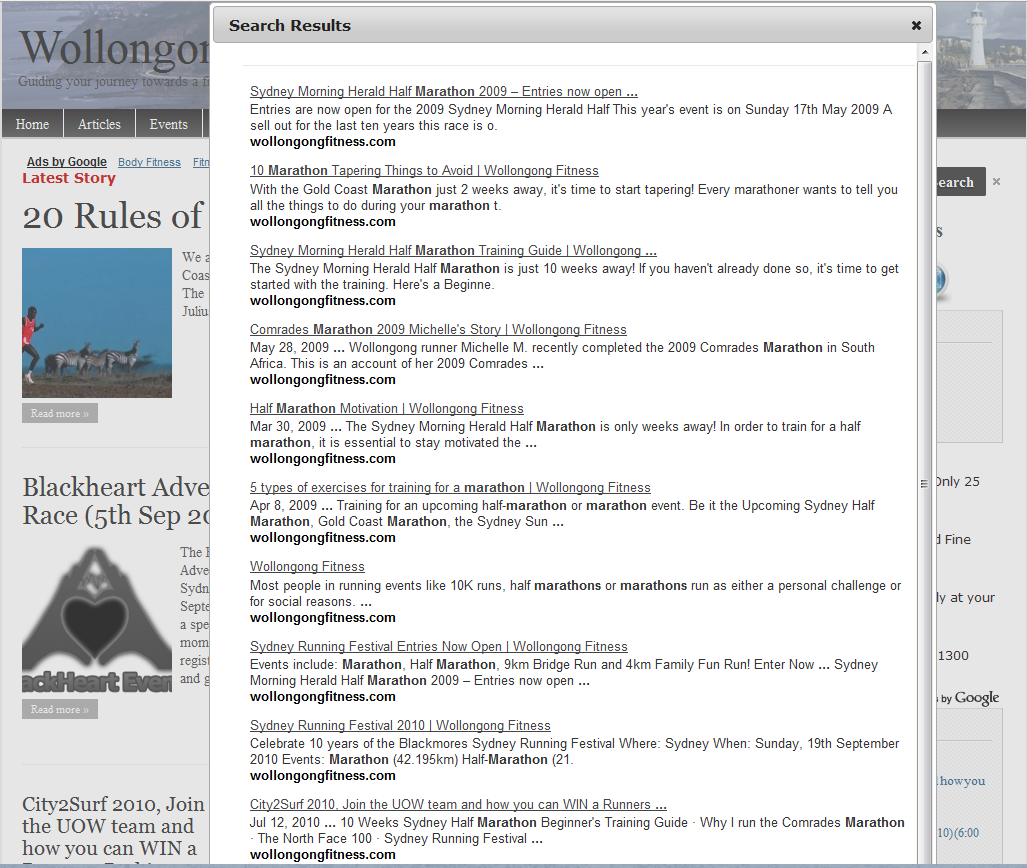1027x868 pixels.
Task: Open 'Sydney Running Festival 2010' result
Action: (x=400, y=726)
